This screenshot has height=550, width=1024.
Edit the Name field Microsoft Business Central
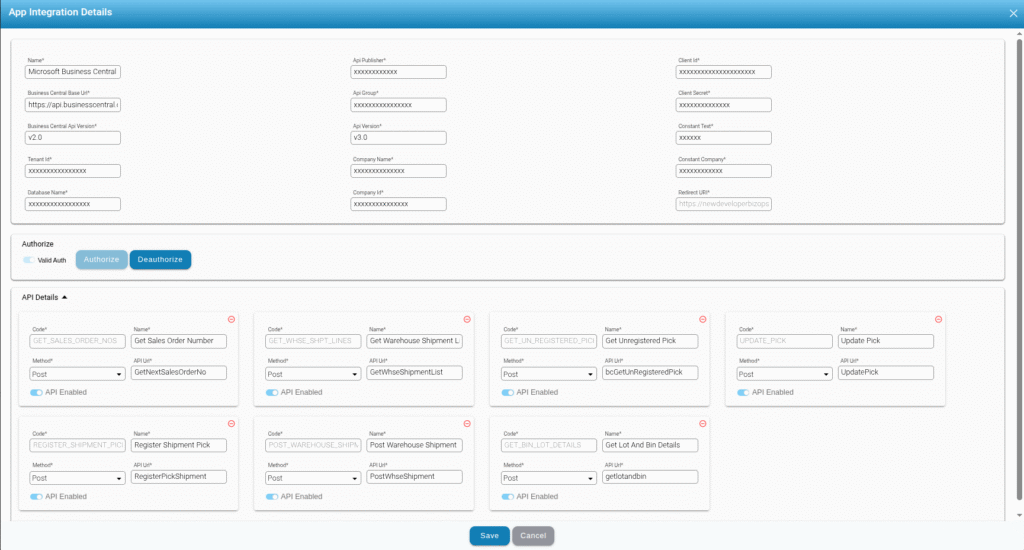point(72,72)
